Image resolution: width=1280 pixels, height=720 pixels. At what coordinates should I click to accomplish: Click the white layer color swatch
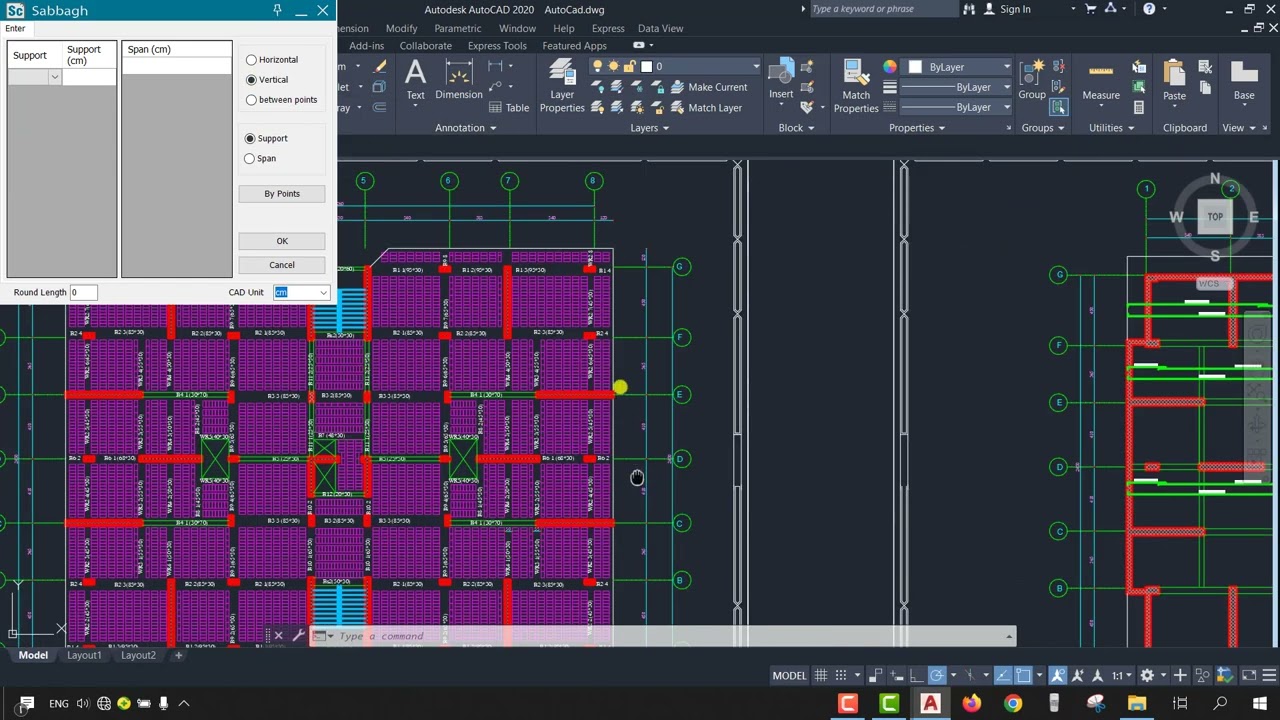646,67
